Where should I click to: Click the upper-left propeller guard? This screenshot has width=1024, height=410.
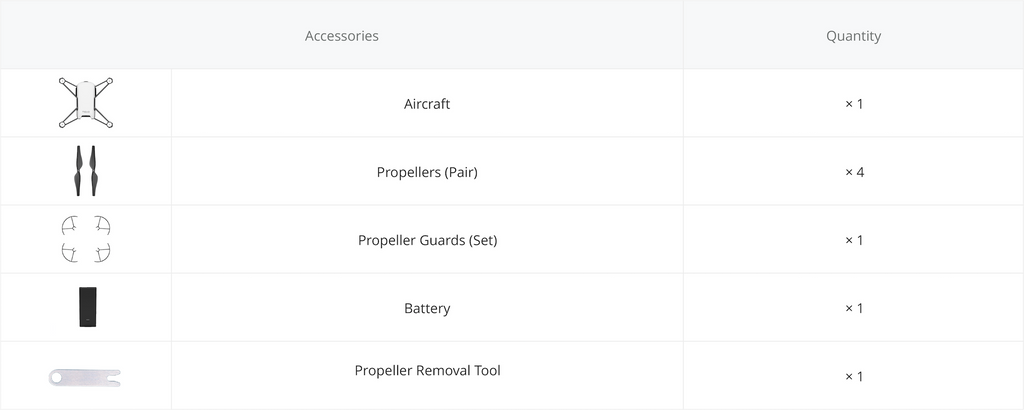tap(69, 226)
